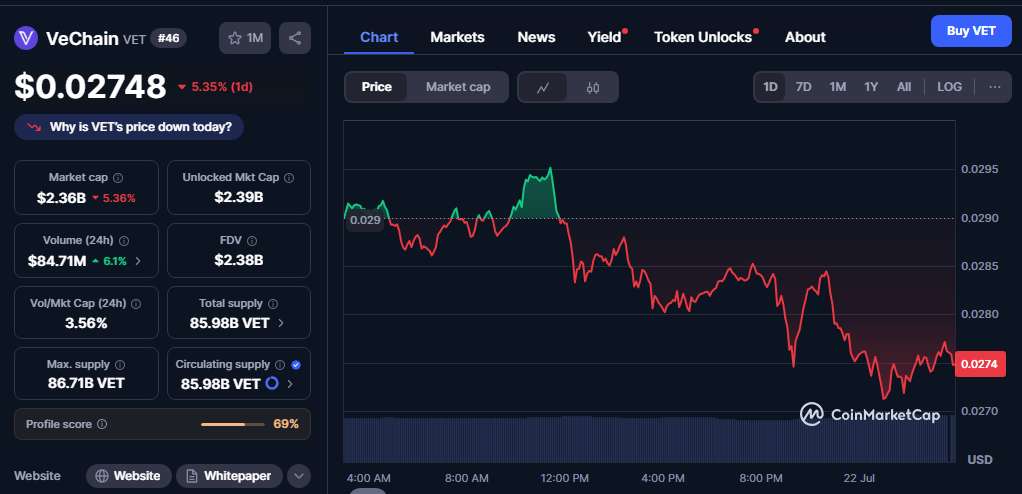This screenshot has height=494, width=1022.
Task: Expand Total supply details chevron
Action: [x=281, y=323]
